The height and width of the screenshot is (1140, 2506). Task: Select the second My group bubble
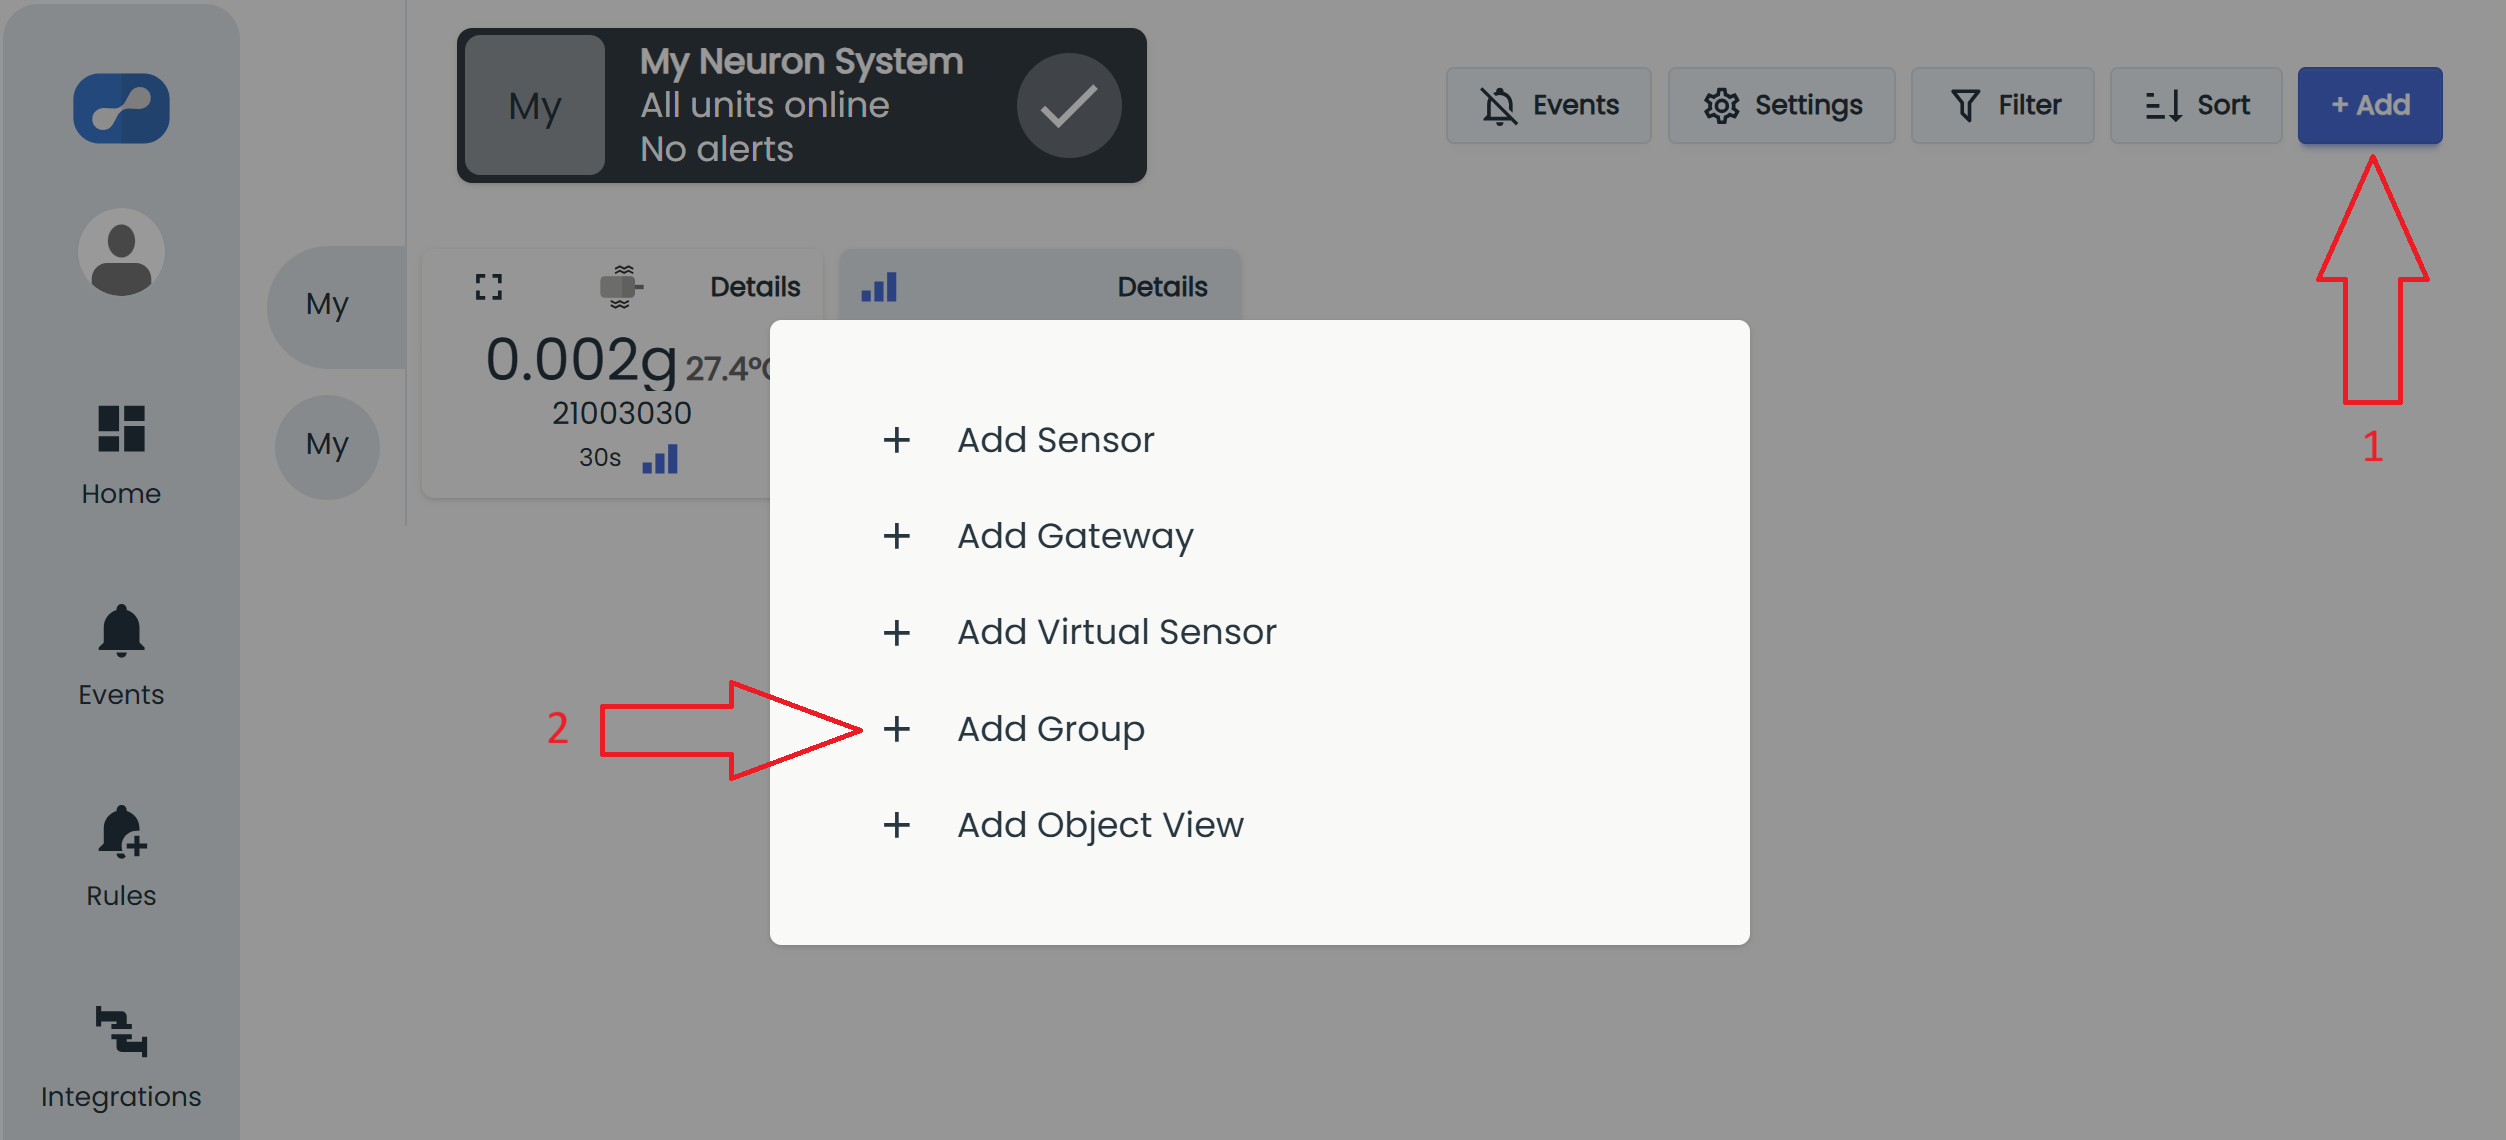coord(327,447)
